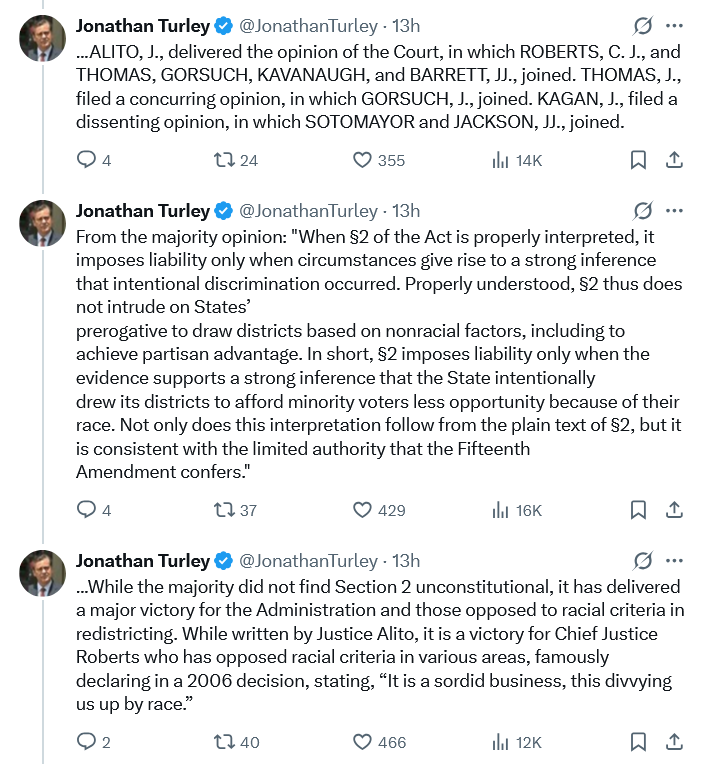Open more options on majority opinion tweet
The width and height of the screenshot is (704, 764).
(674, 211)
